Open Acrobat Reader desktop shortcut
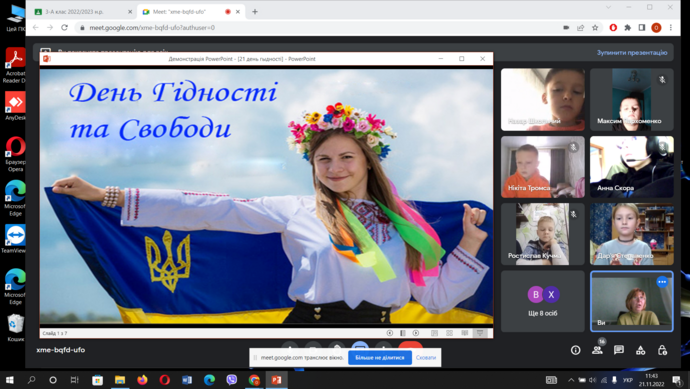The height and width of the screenshot is (389, 690). click(15, 65)
